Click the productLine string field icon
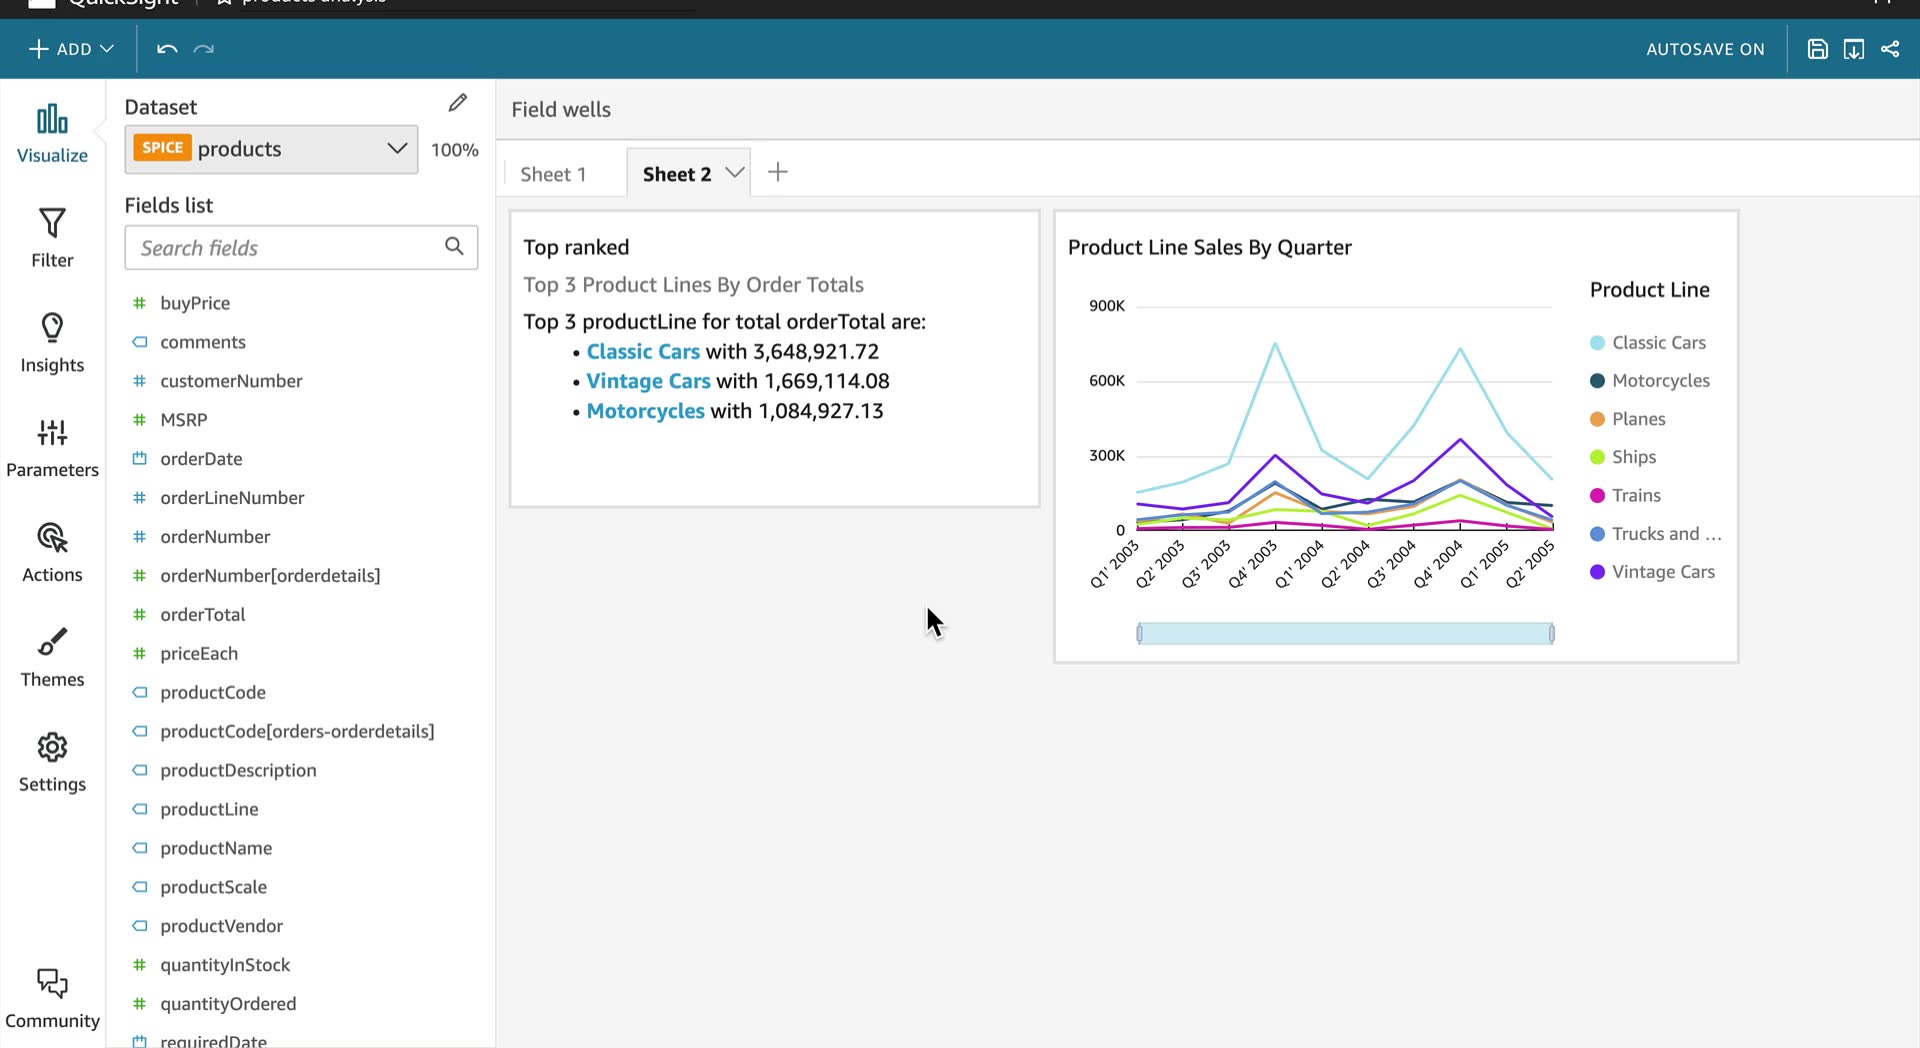 tap(140, 809)
